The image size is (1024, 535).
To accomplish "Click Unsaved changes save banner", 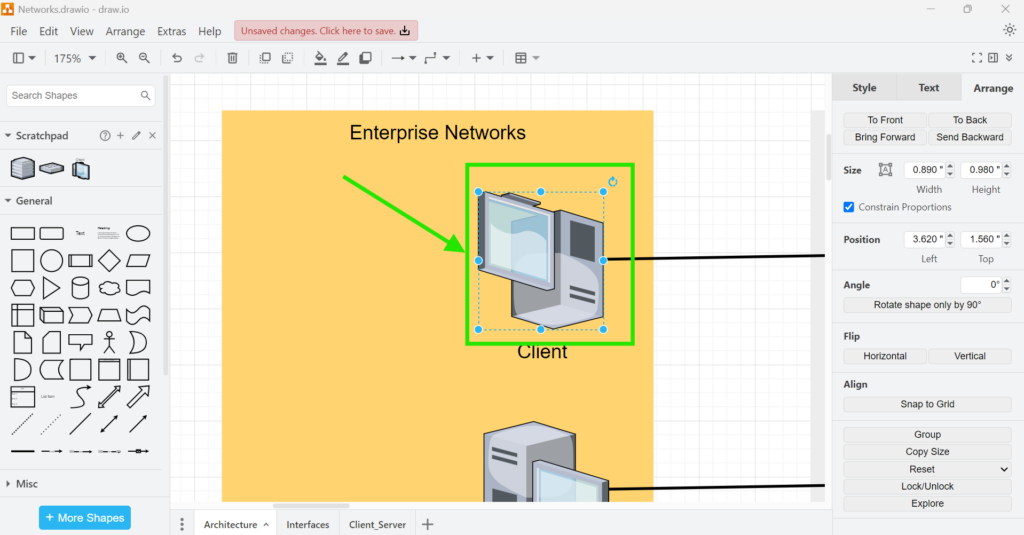I will point(326,31).
